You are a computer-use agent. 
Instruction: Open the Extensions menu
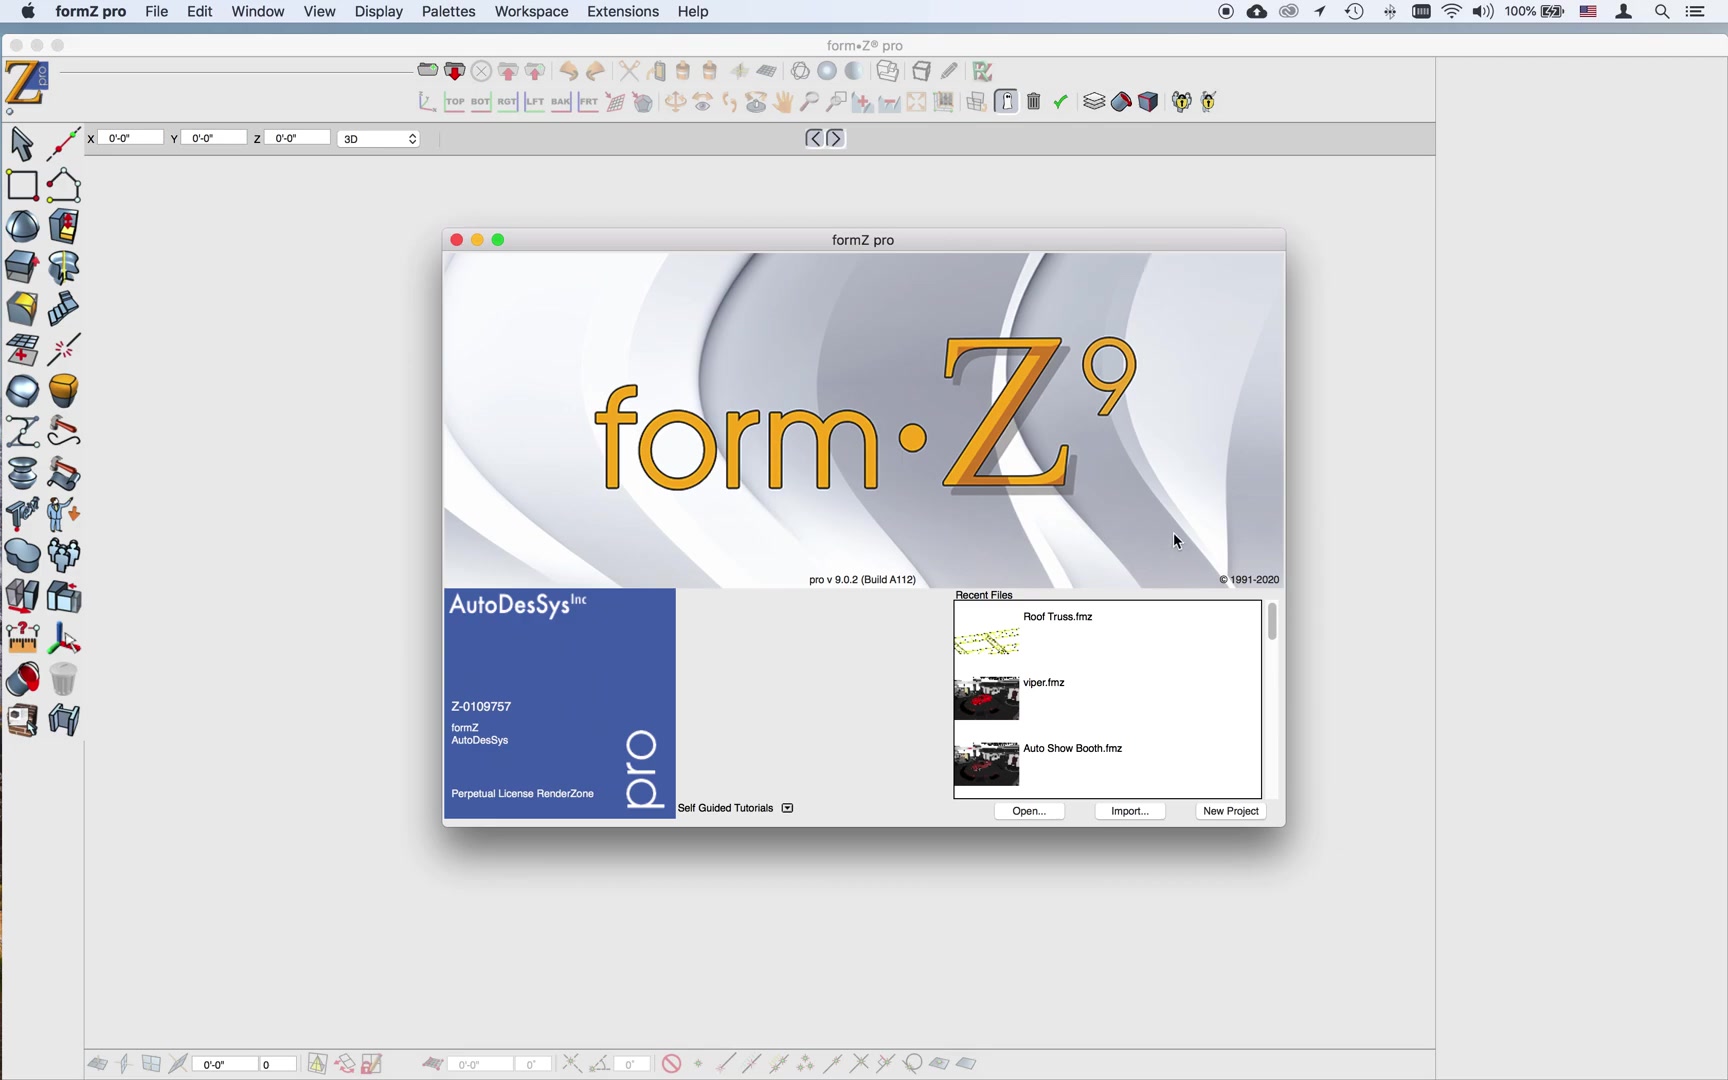pyautogui.click(x=622, y=11)
